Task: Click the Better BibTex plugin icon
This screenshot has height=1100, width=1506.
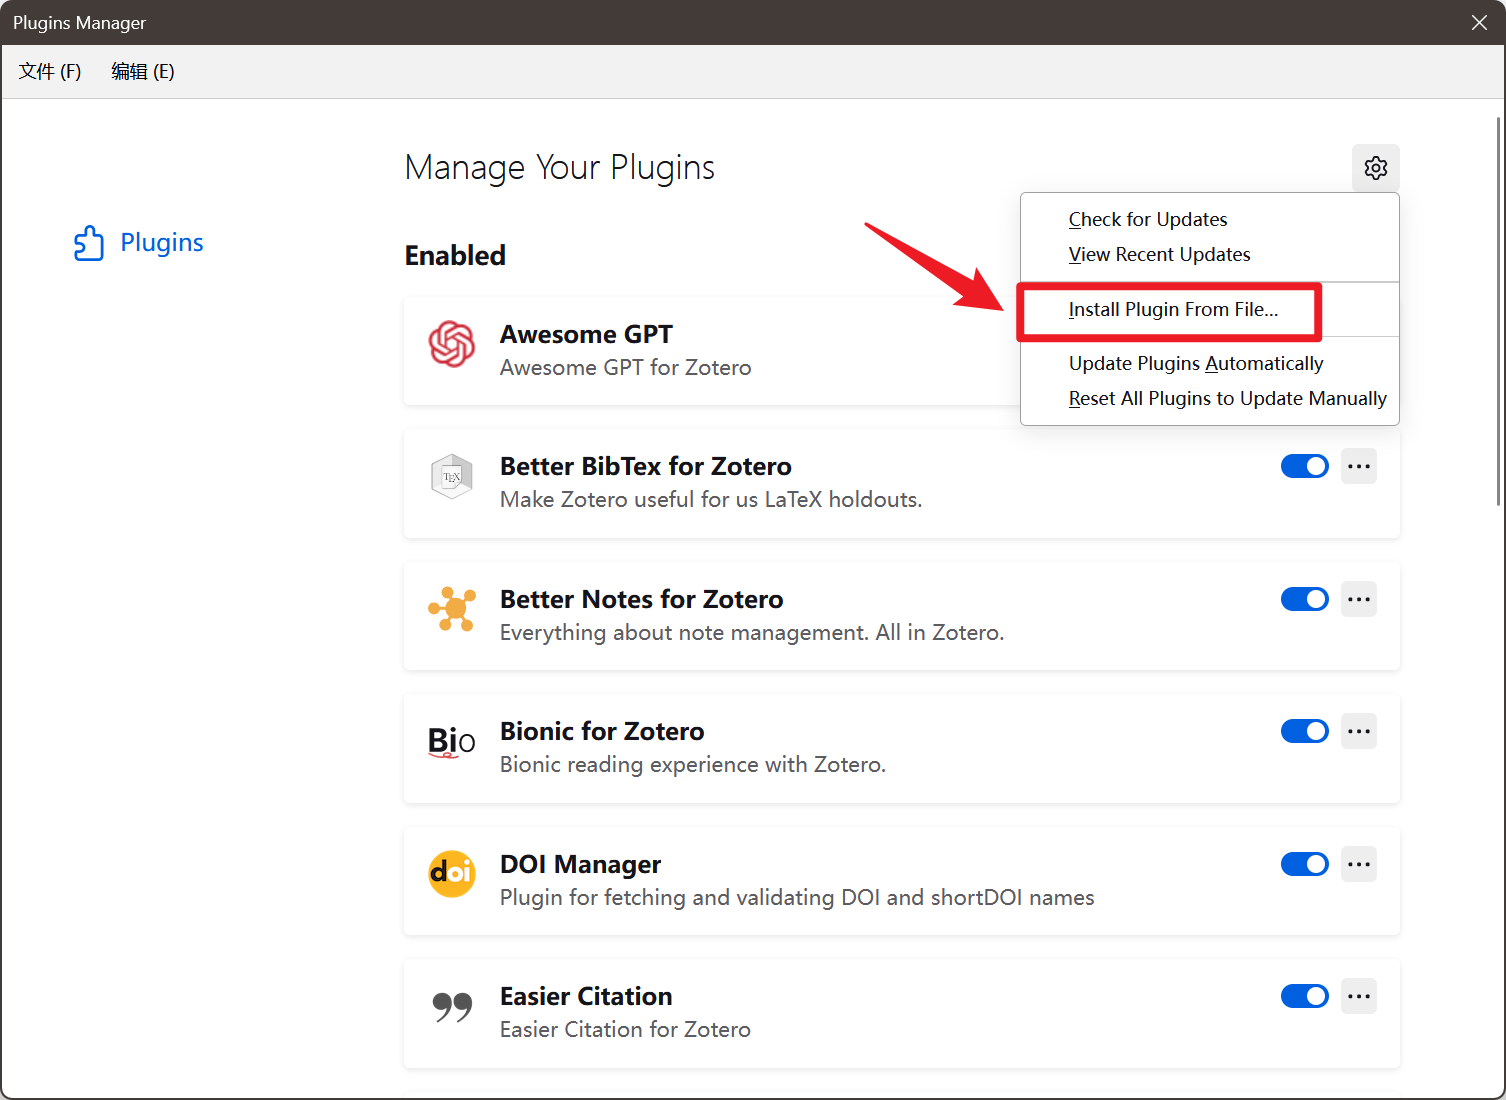Action: pos(452,477)
